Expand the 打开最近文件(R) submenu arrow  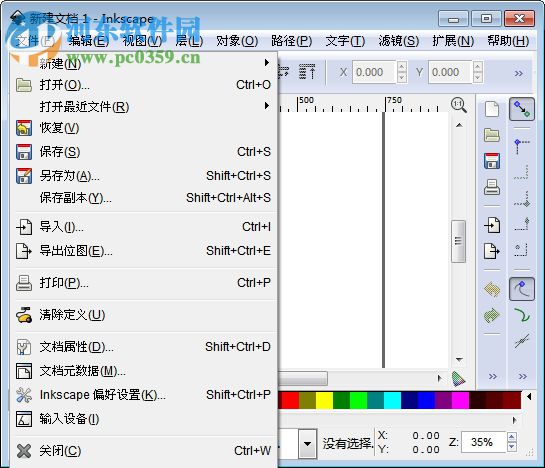(x=267, y=105)
